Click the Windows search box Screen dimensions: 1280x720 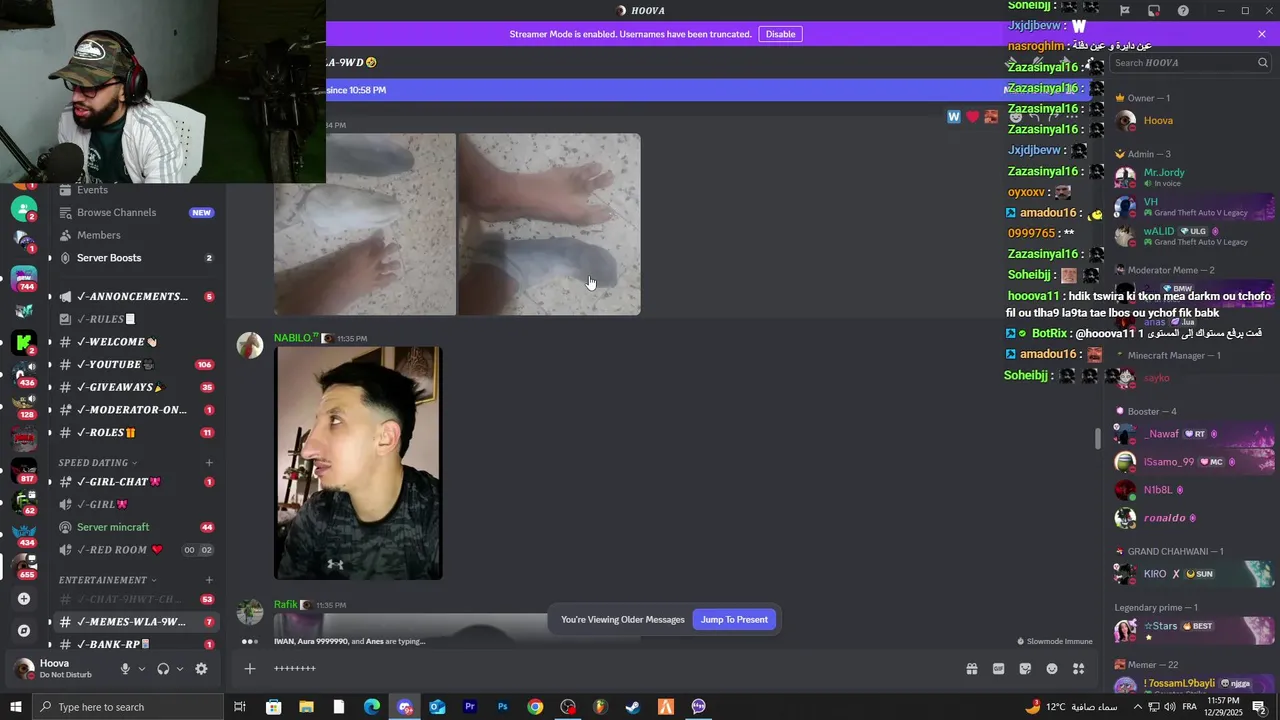click(x=127, y=707)
